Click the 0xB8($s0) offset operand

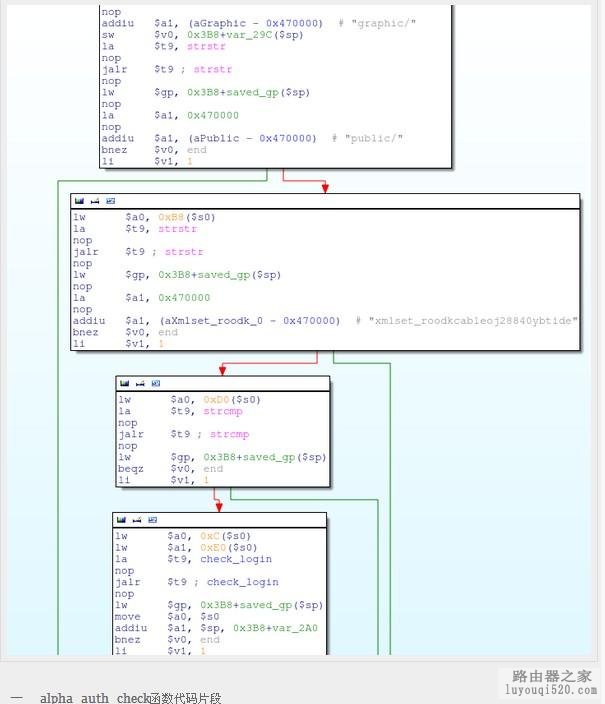coord(186,217)
